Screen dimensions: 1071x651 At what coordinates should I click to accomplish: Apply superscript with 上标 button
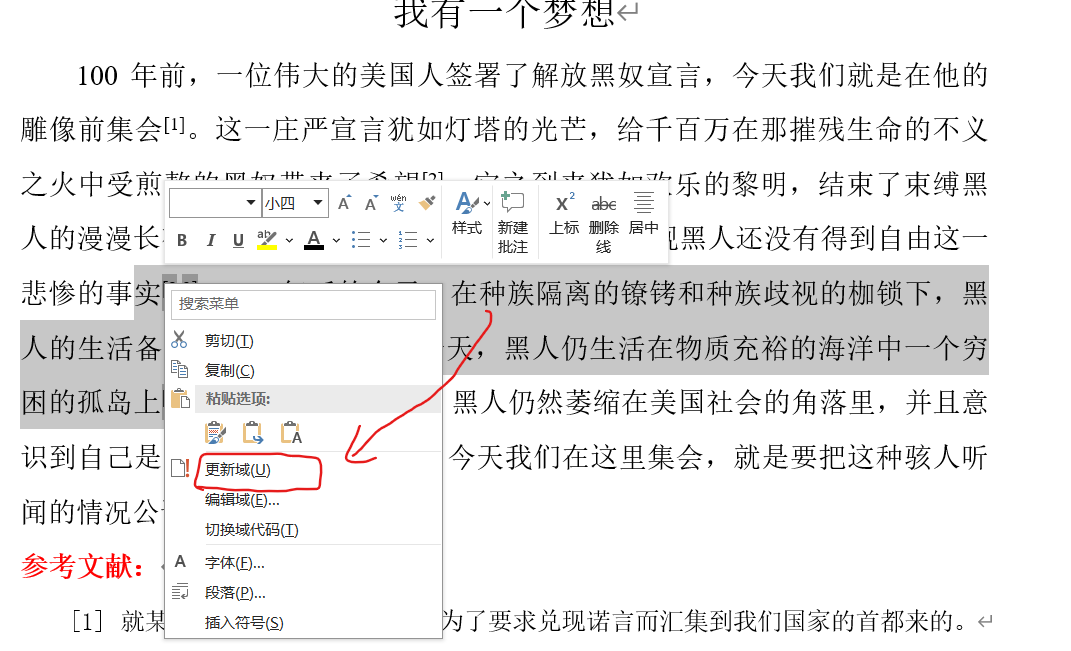pyautogui.click(x=564, y=214)
